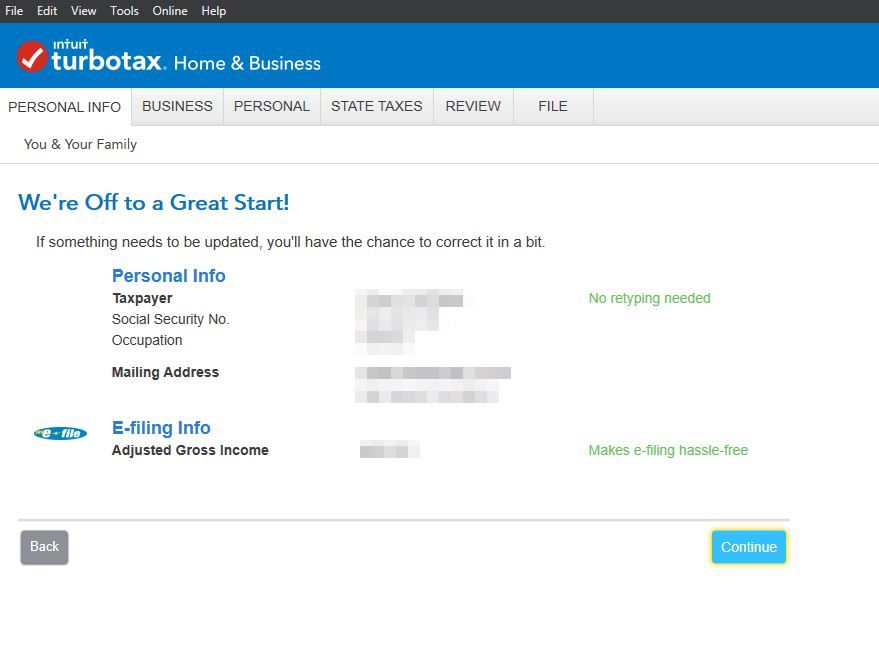
Task: Open the Tools menu
Action: click(x=124, y=11)
